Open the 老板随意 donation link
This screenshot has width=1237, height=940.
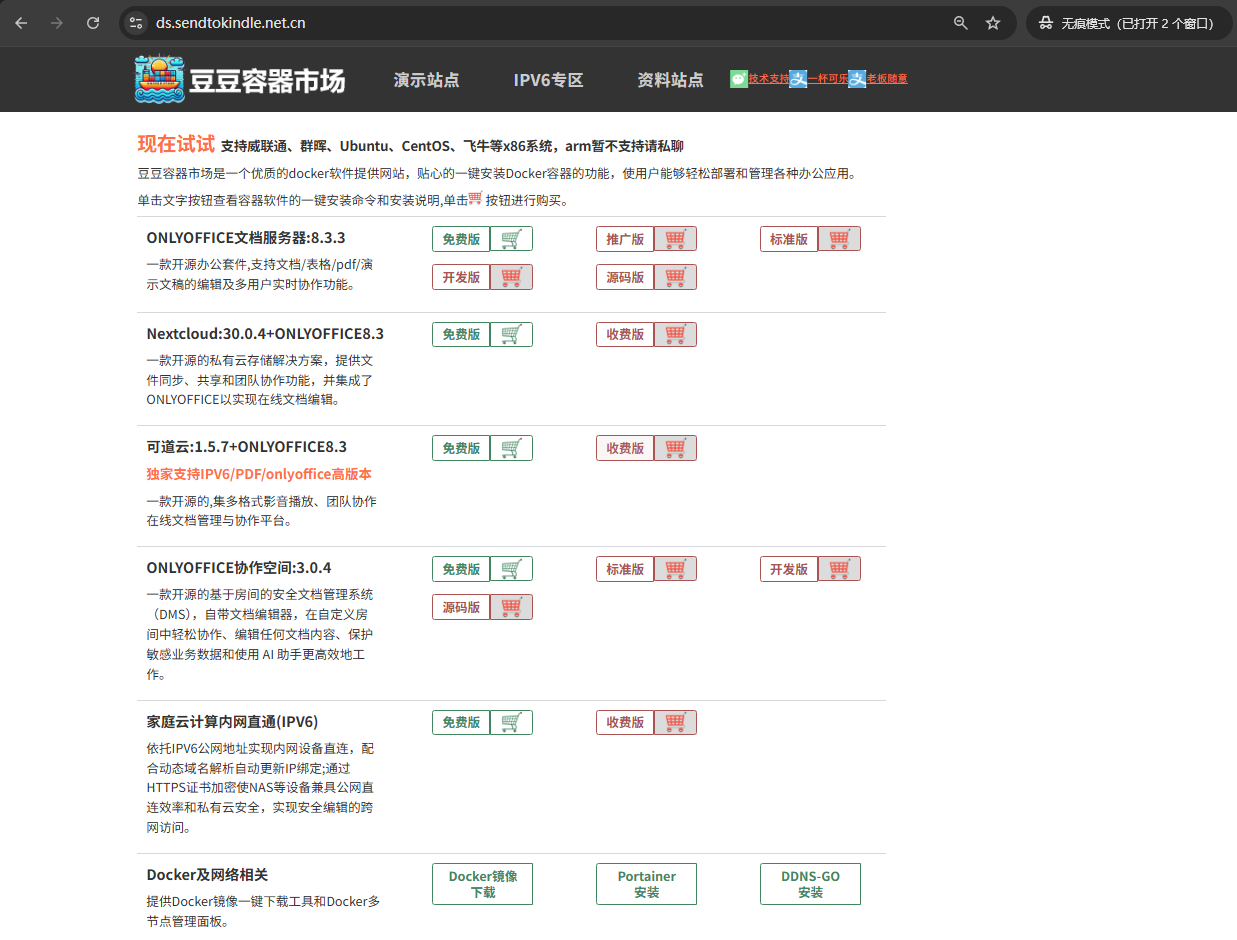tap(887, 79)
